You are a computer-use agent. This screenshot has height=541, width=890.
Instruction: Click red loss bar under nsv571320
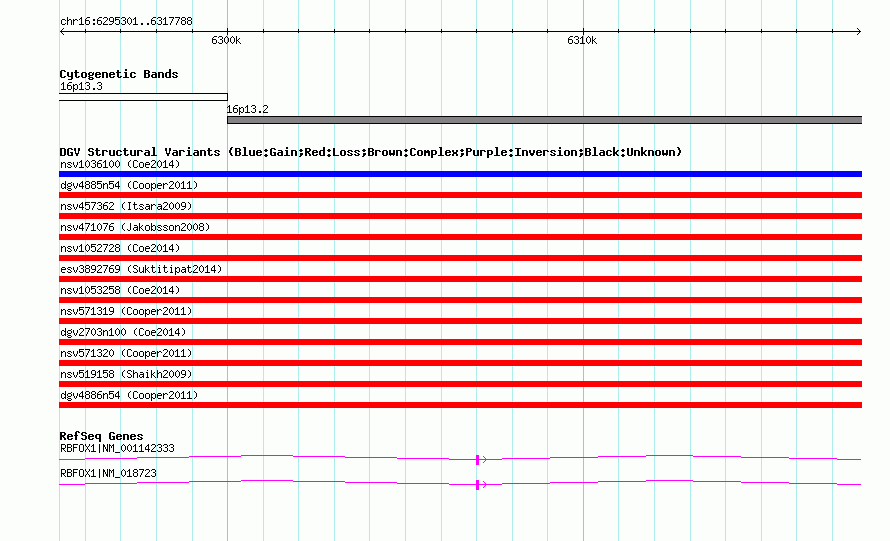(x=460, y=363)
